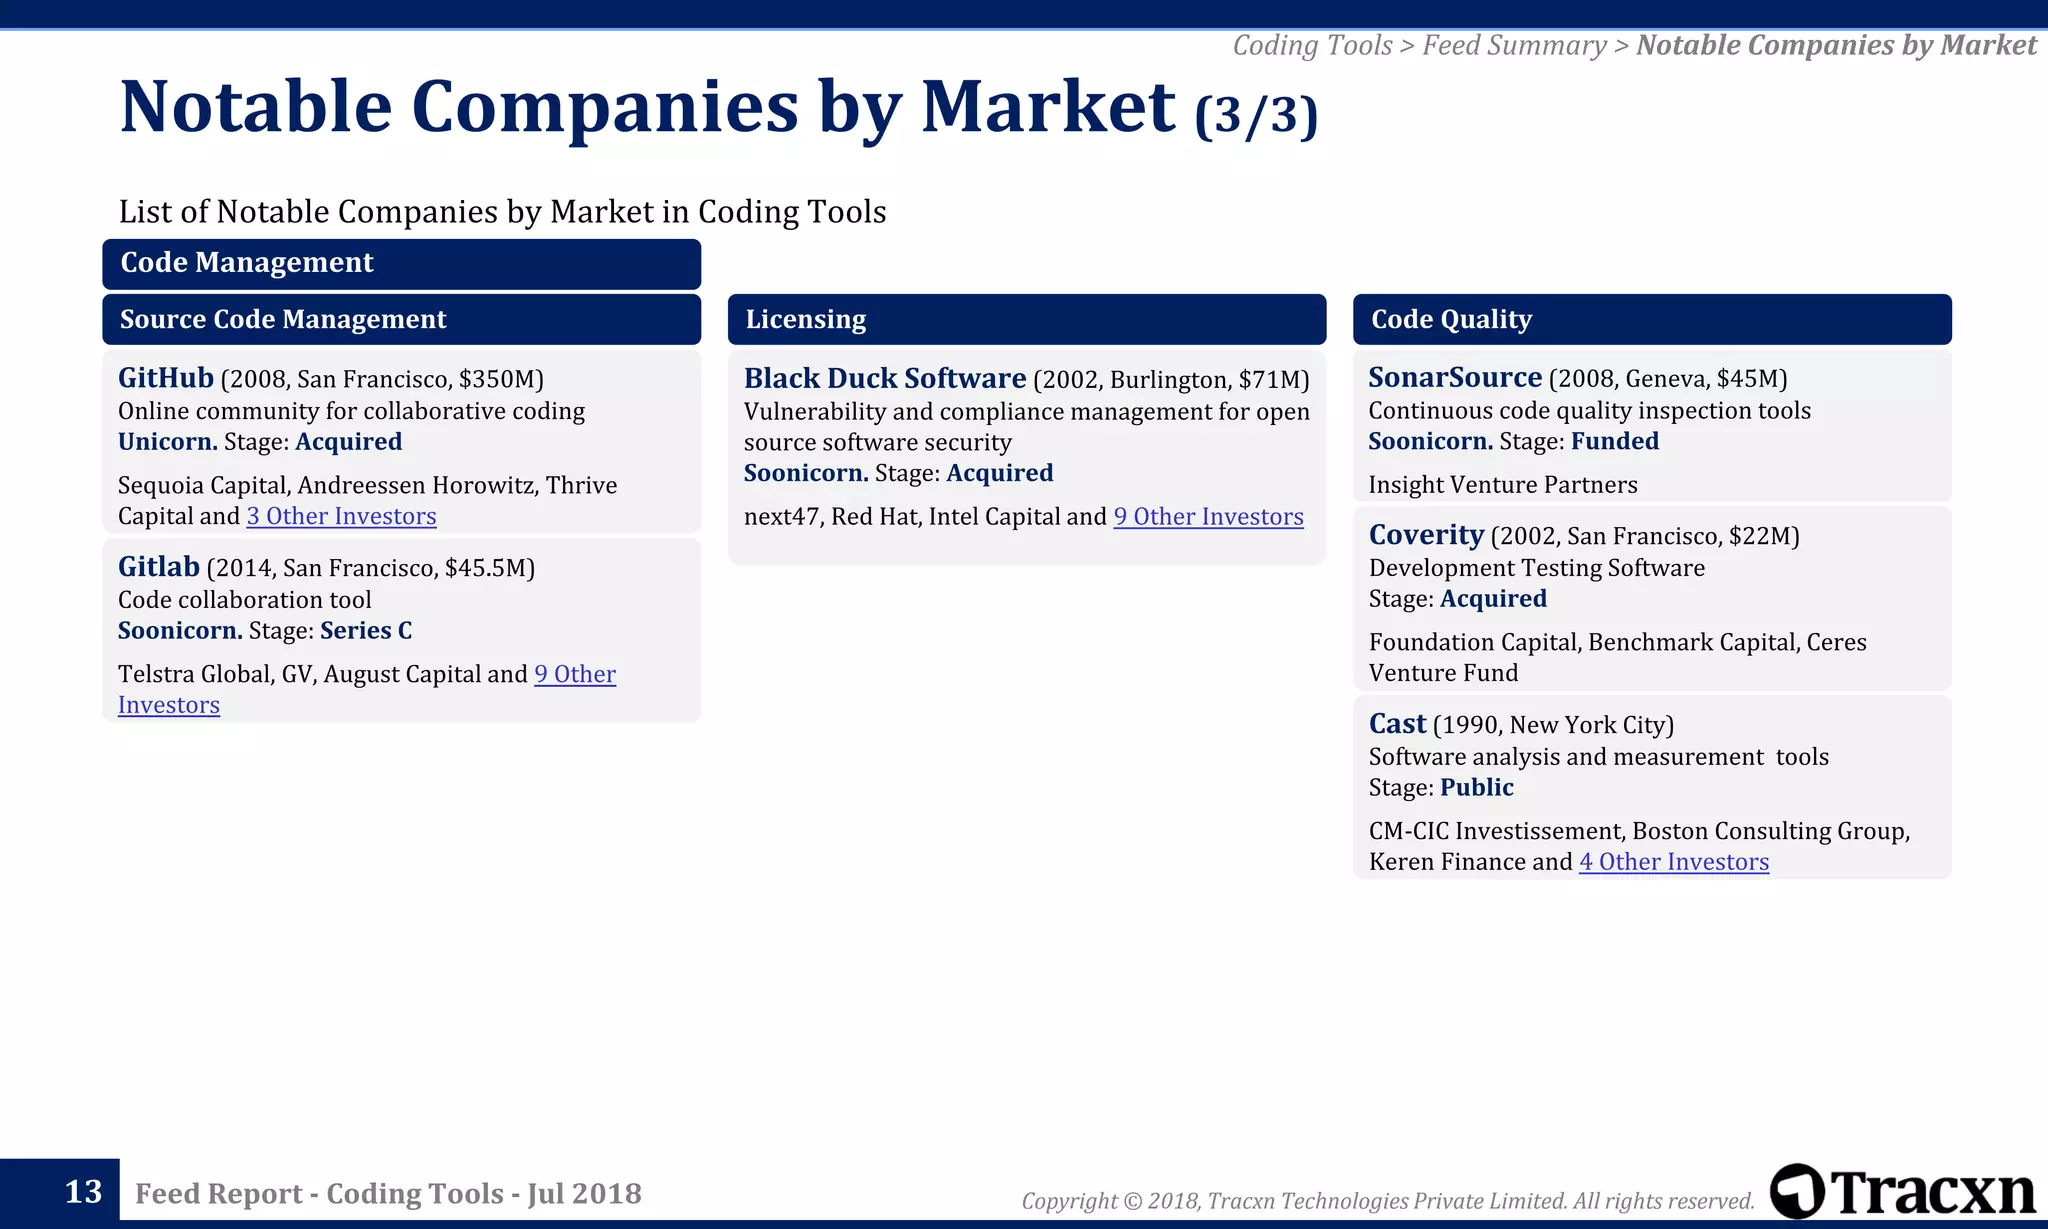This screenshot has height=1229, width=2048.
Task: Click Gitlab's 'Soonicorn.' label
Action: (180, 631)
